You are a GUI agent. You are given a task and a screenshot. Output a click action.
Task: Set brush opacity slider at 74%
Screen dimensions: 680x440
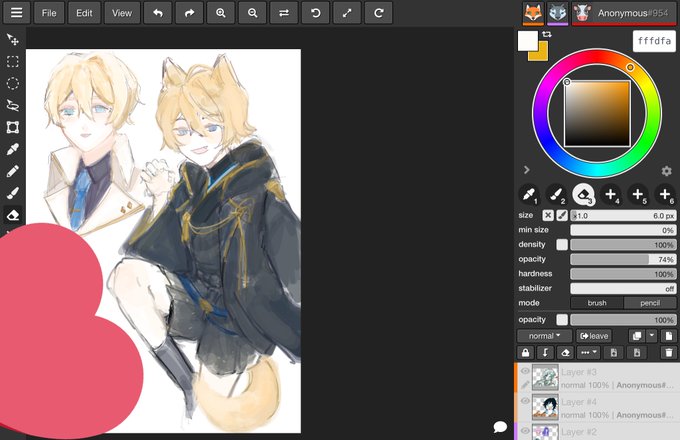623,259
